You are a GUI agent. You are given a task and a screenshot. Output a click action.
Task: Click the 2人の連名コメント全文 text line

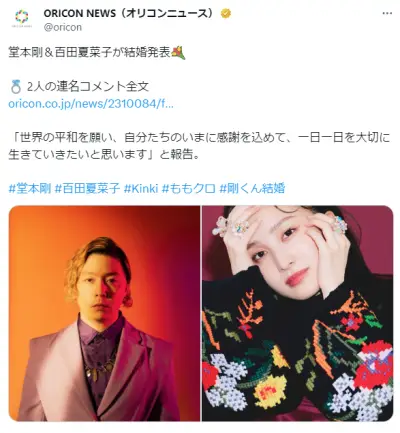click(88, 87)
